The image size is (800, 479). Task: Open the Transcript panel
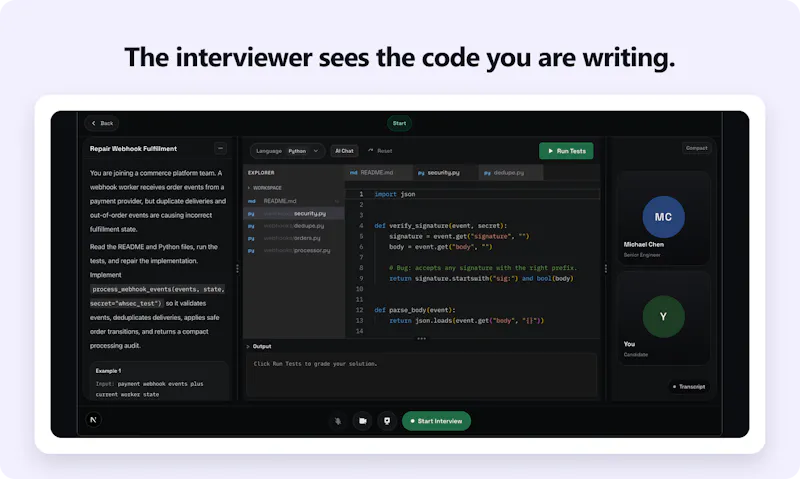coord(689,387)
